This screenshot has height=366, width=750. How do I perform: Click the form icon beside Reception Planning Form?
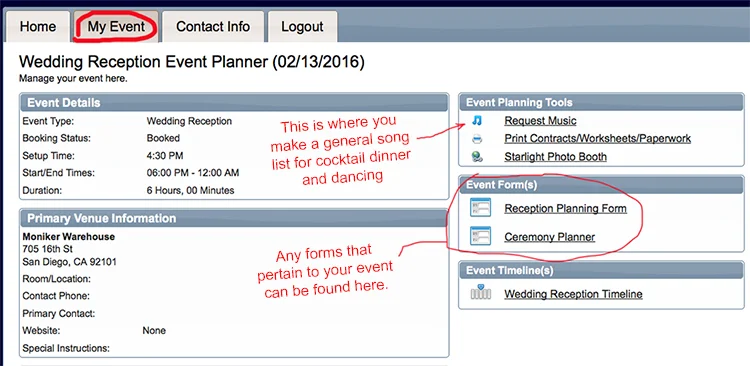480,208
